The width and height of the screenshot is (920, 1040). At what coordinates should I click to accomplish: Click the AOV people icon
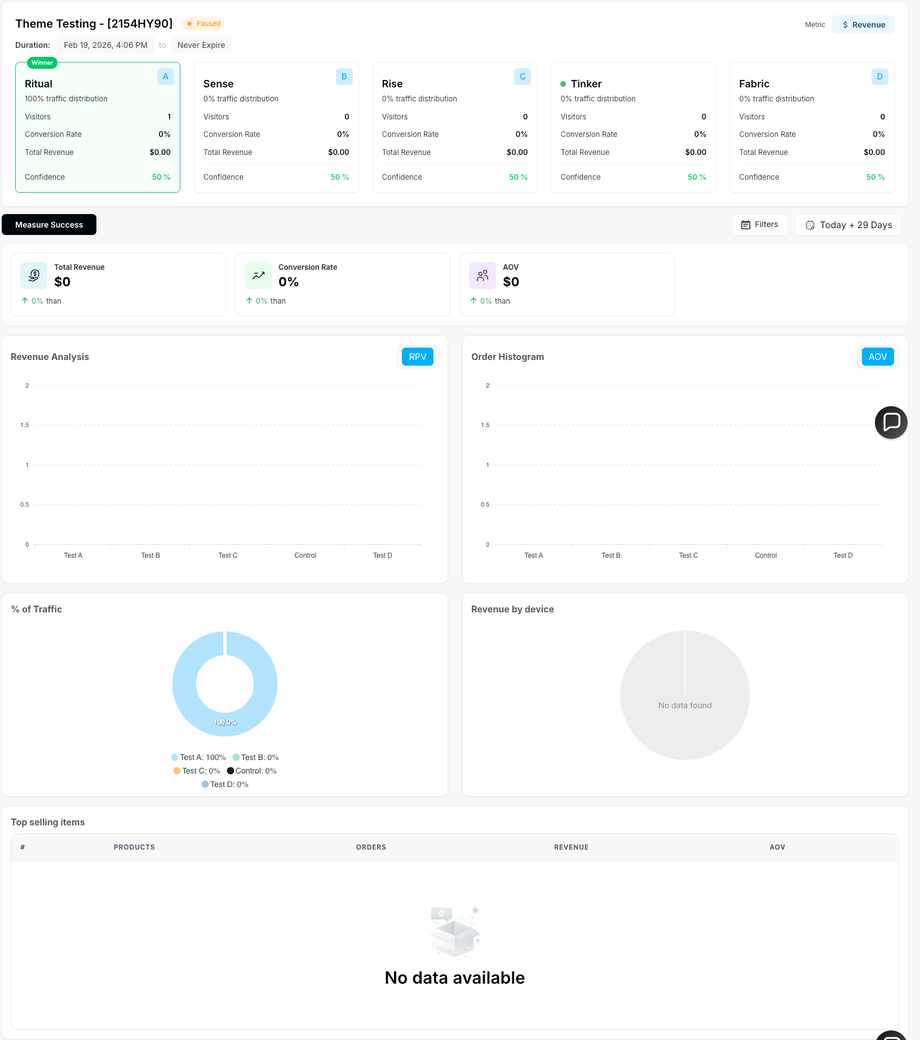pyautogui.click(x=482, y=275)
